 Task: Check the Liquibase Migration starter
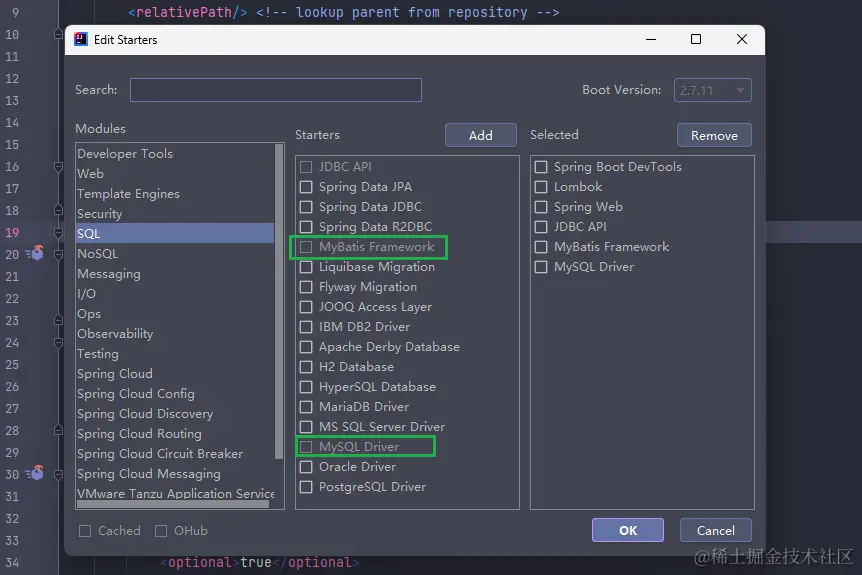click(306, 267)
